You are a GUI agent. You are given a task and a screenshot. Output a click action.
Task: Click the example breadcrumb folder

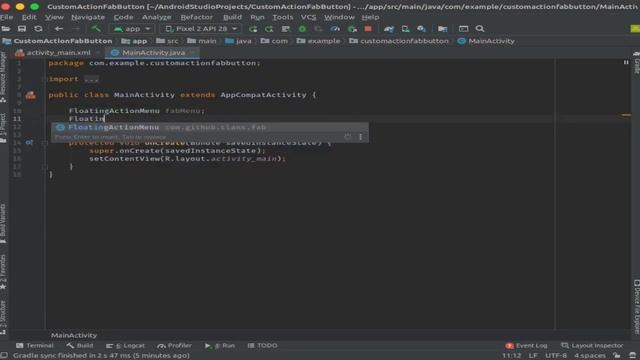coord(318,41)
